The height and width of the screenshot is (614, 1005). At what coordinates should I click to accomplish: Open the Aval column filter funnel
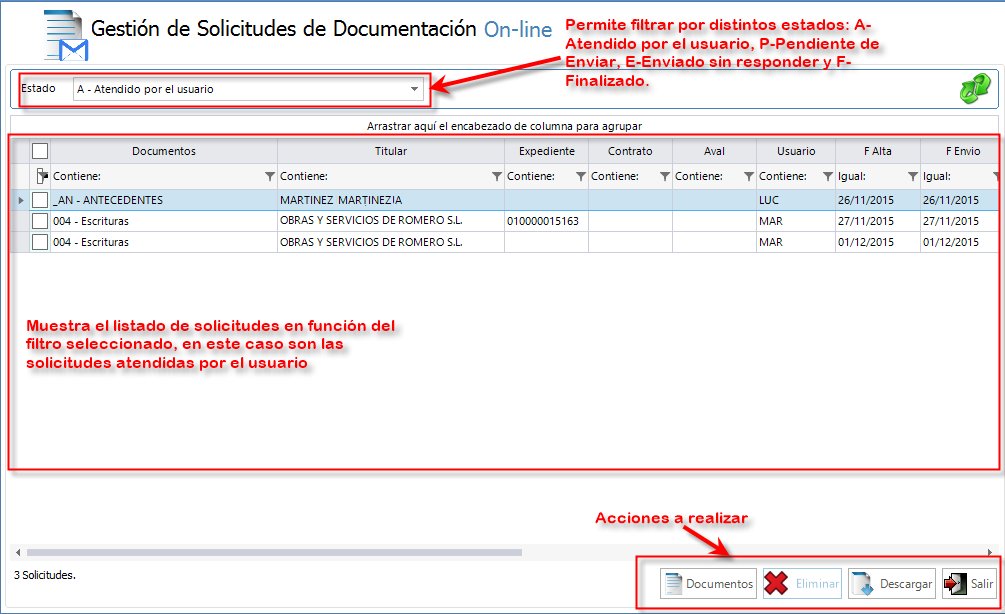pos(749,176)
